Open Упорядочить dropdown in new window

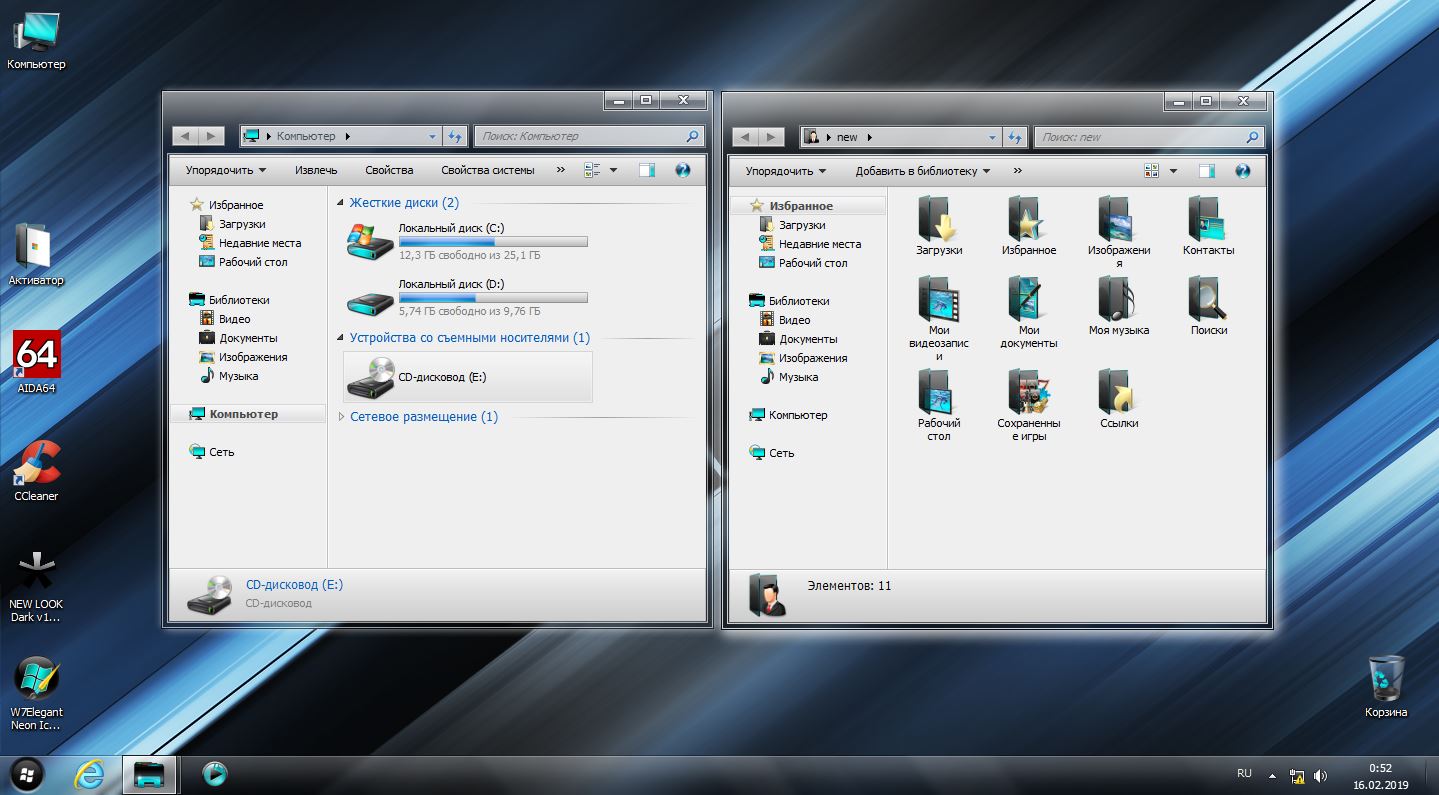[x=786, y=171]
